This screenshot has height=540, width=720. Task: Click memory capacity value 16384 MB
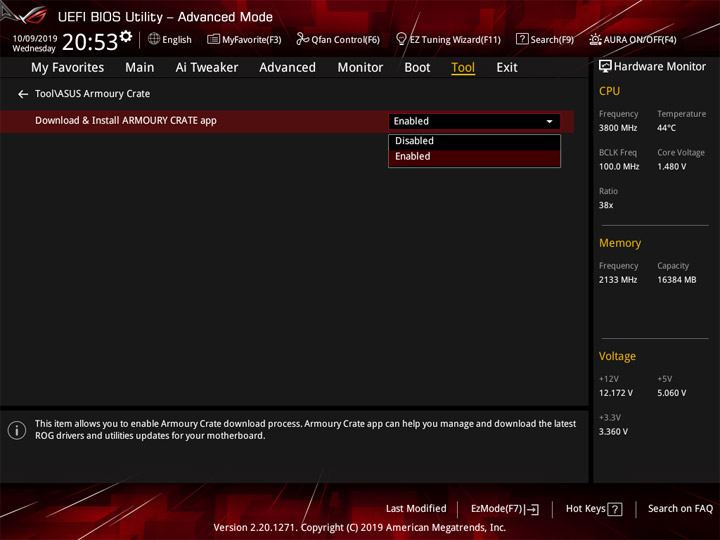pos(676,280)
